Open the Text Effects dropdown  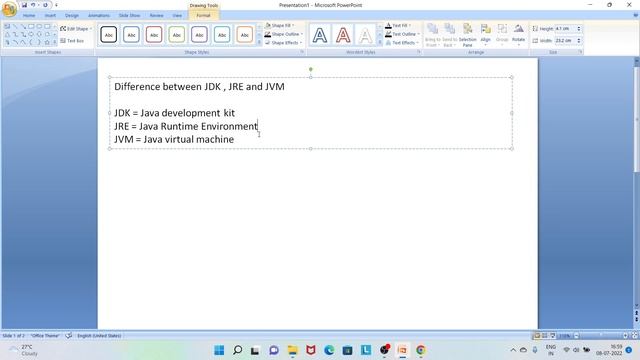point(402,42)
